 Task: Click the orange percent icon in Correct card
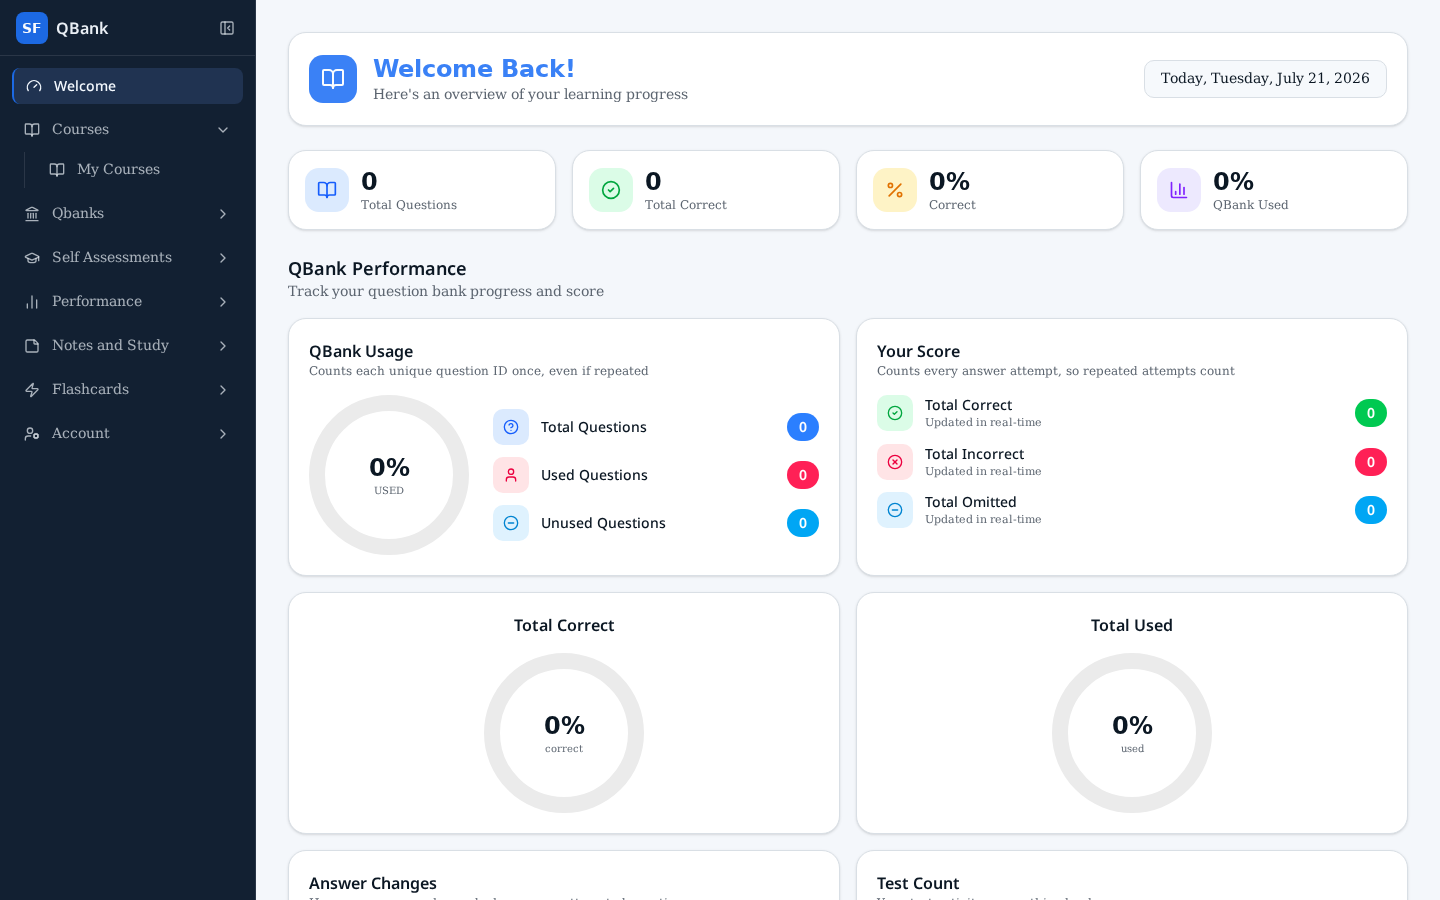(895, 190)
